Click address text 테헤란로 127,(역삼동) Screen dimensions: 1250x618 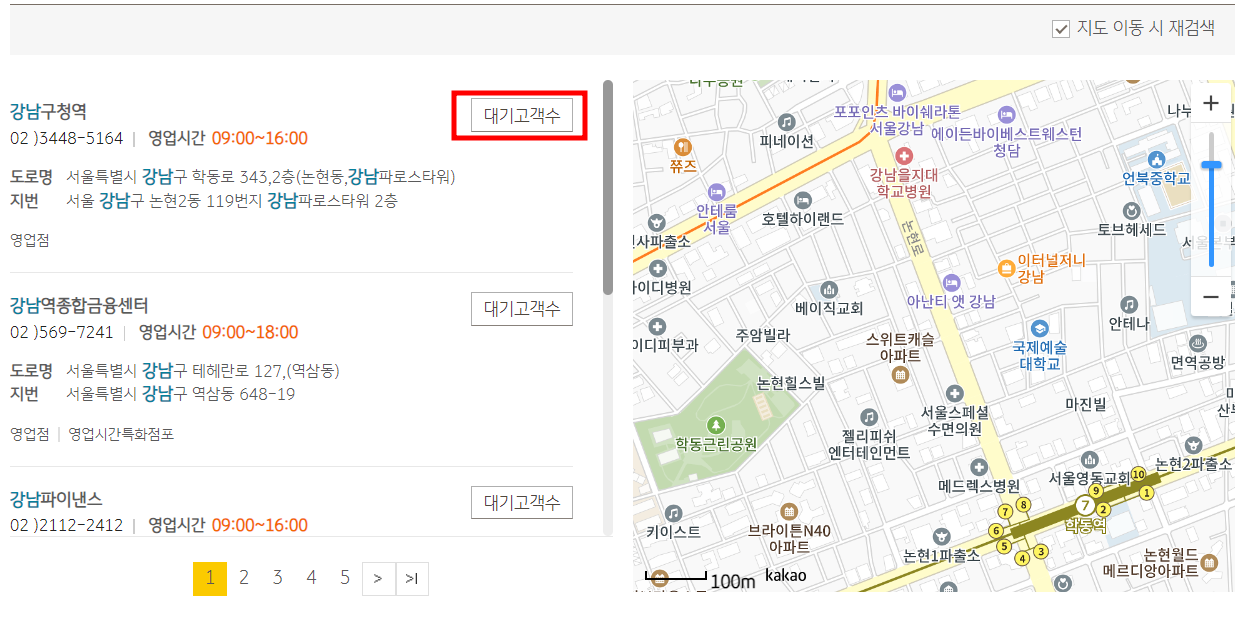pos(265,370)
